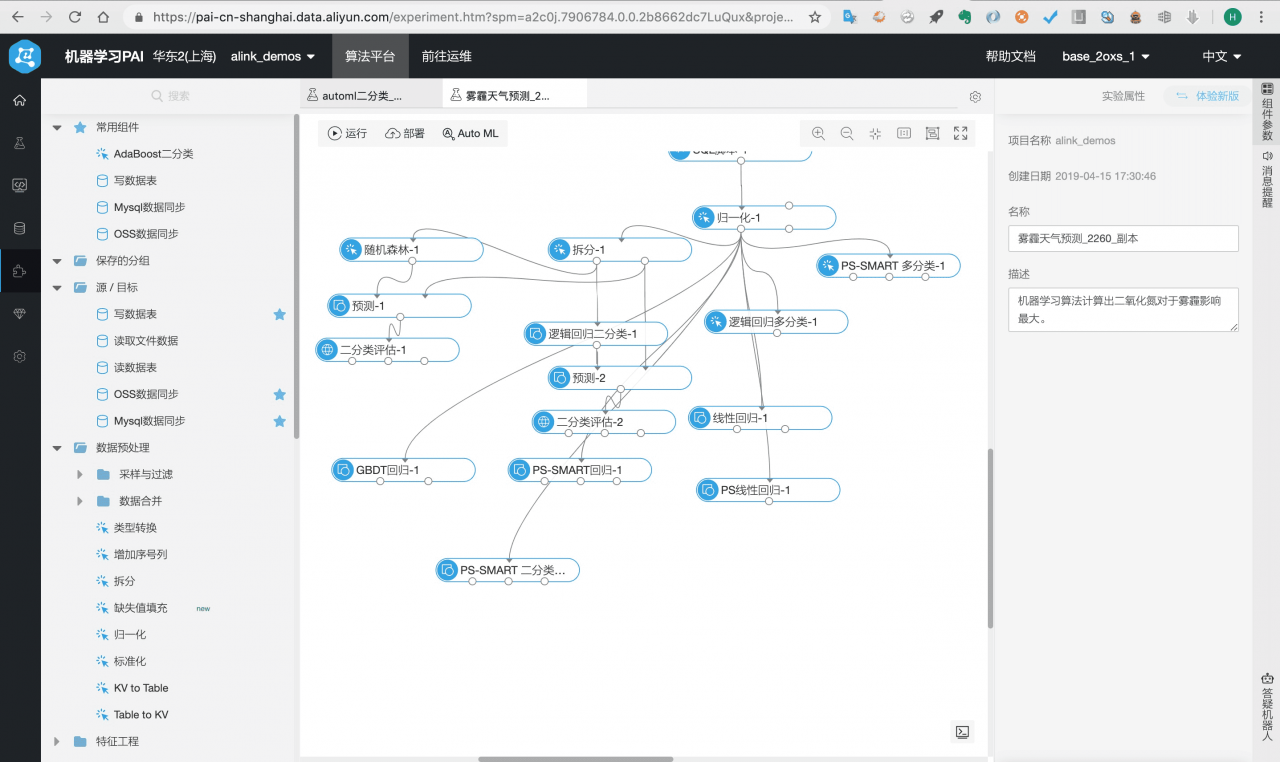Open the home icon in left sidebar
Viewport: 1280px width, 762px height.
click(x=20, y=101)
